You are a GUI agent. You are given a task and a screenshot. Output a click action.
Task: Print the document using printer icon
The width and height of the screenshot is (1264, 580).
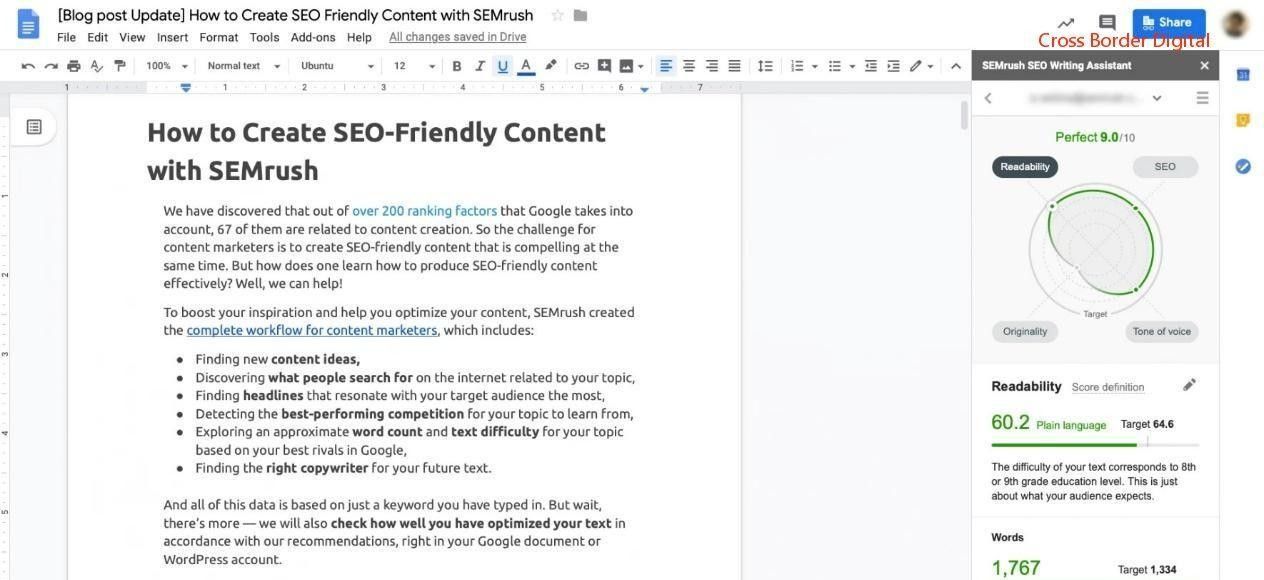[74, 66]
